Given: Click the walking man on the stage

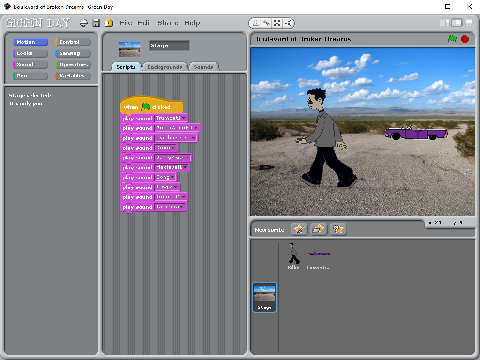Looking at the screenshot, I should [x=325, y=137].
